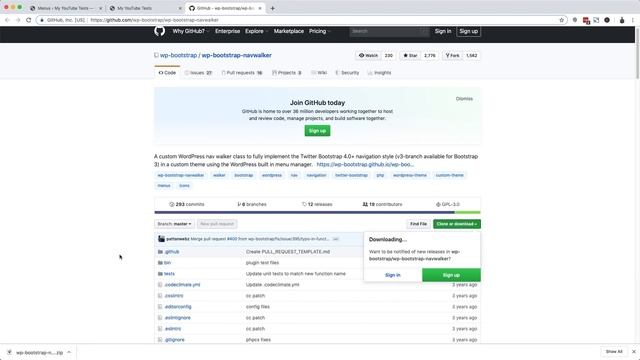Viewport: 640px width, 360px height.
Task: Close the downloads bar
Action: click(633, 352)
